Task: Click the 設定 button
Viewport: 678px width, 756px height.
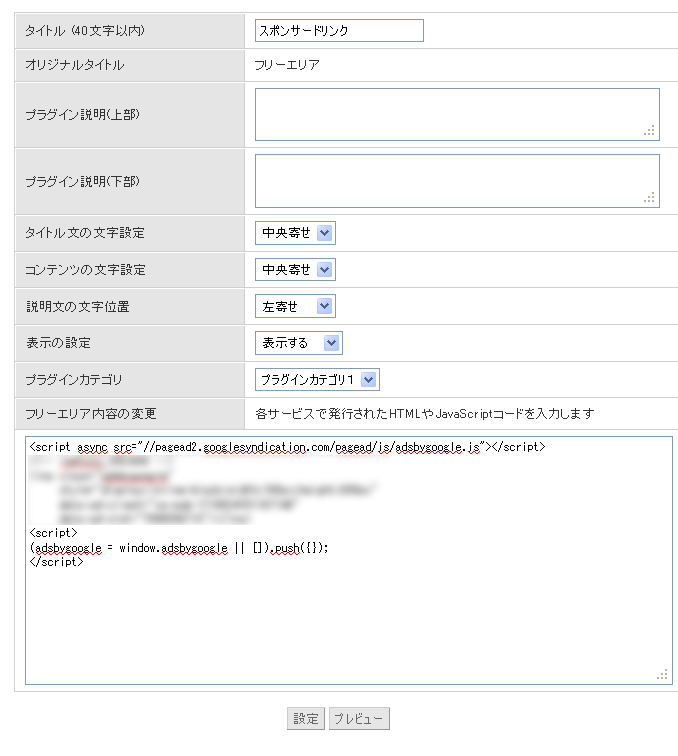Action: [x=306, y=718]
